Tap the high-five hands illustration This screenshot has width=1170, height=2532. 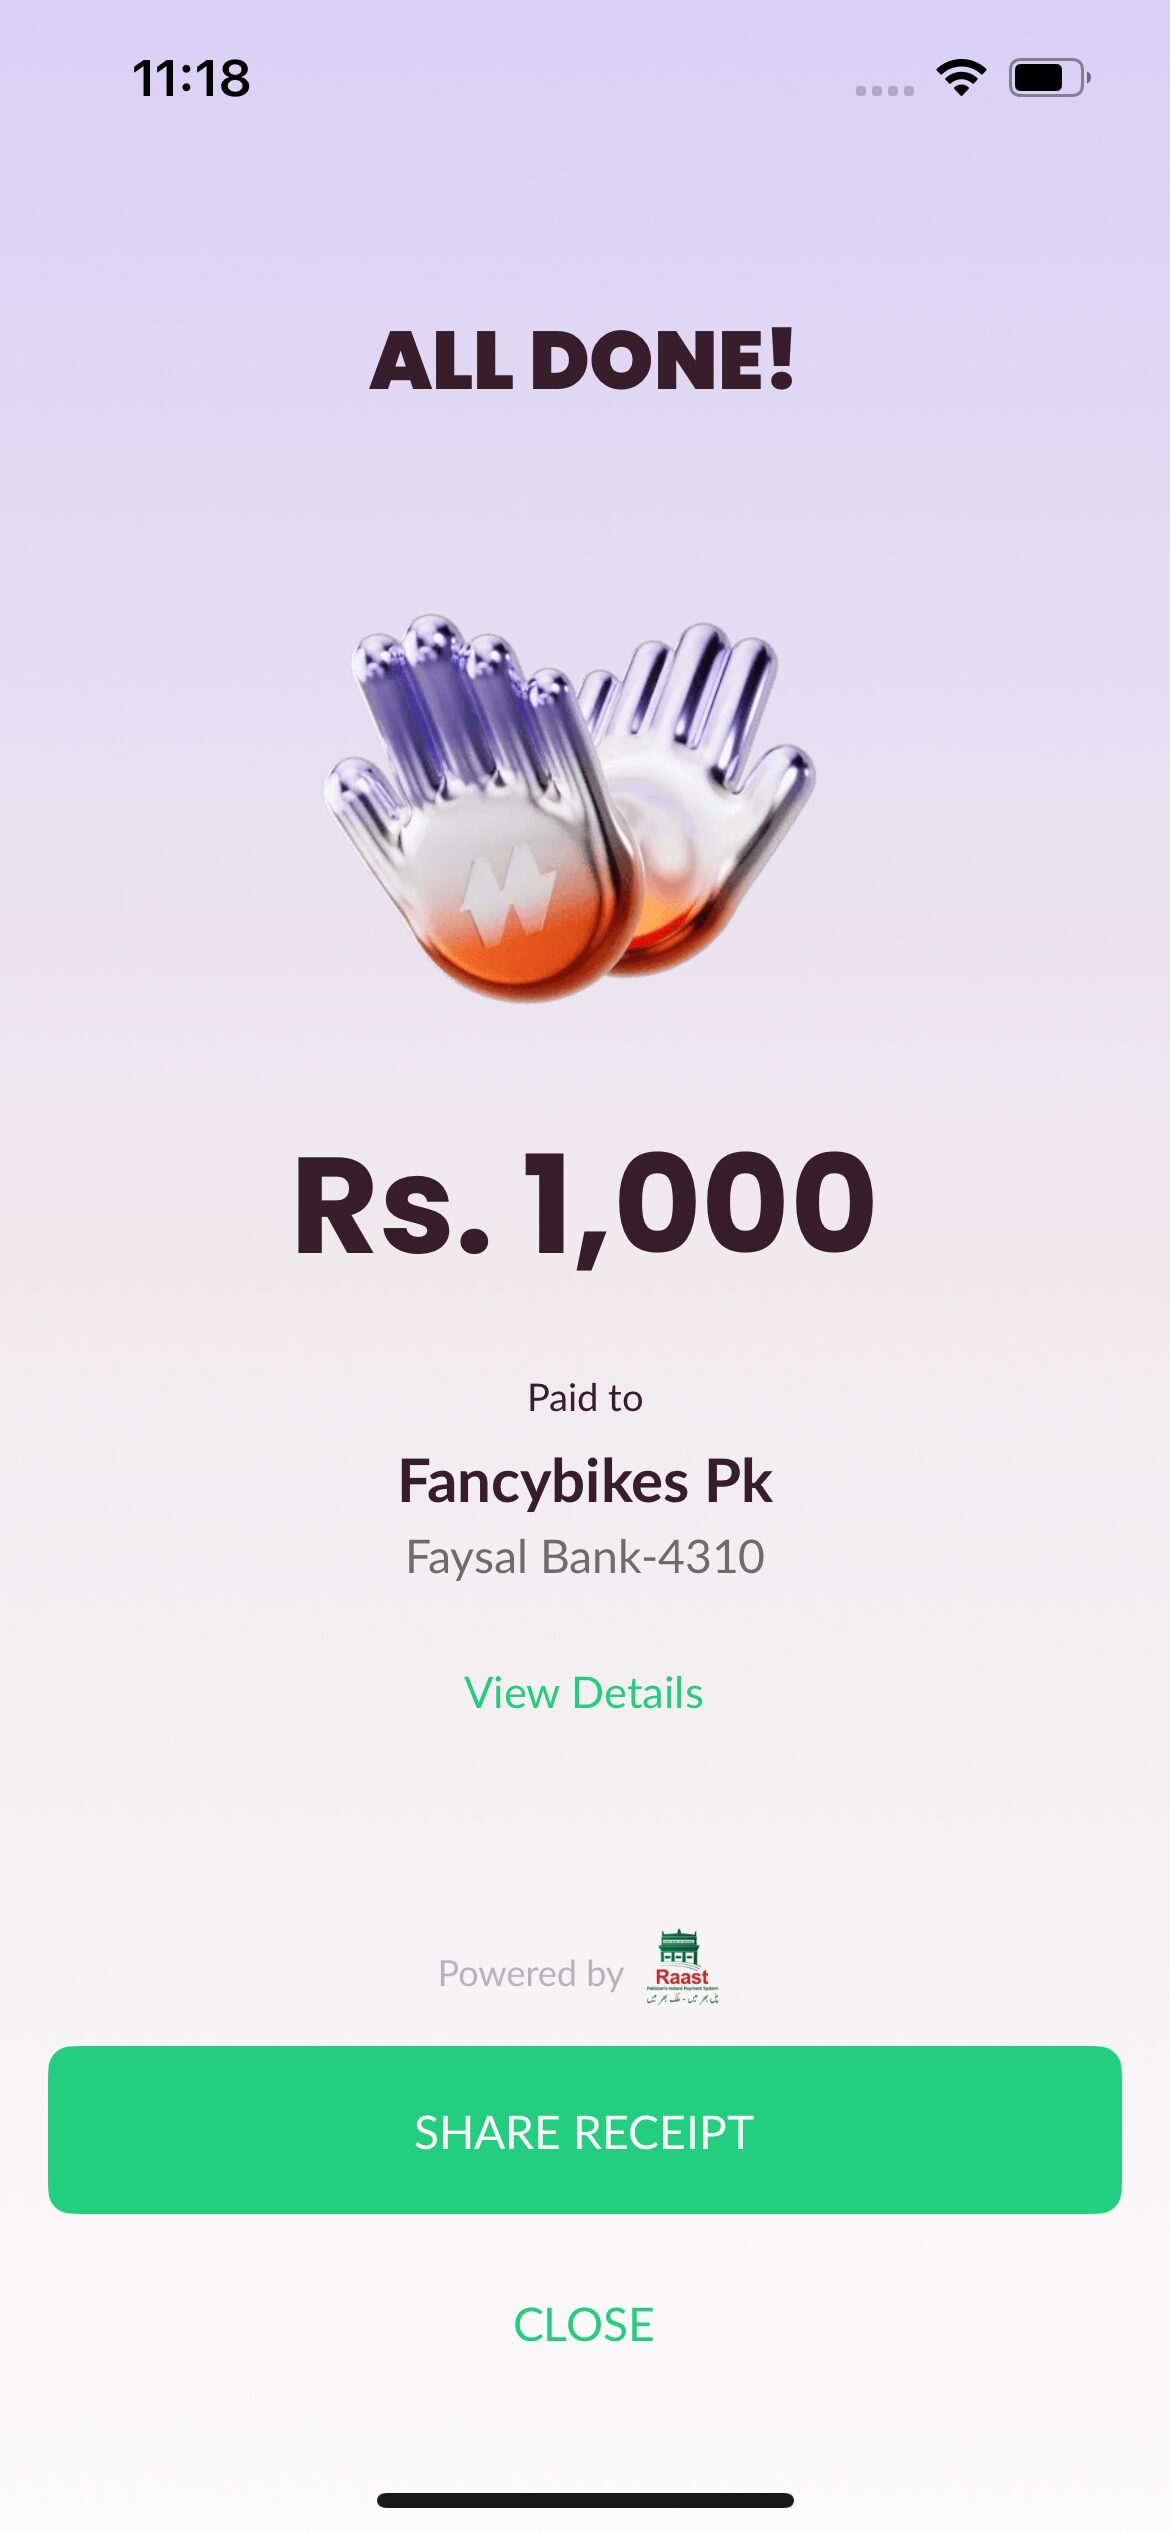[570, 808]
